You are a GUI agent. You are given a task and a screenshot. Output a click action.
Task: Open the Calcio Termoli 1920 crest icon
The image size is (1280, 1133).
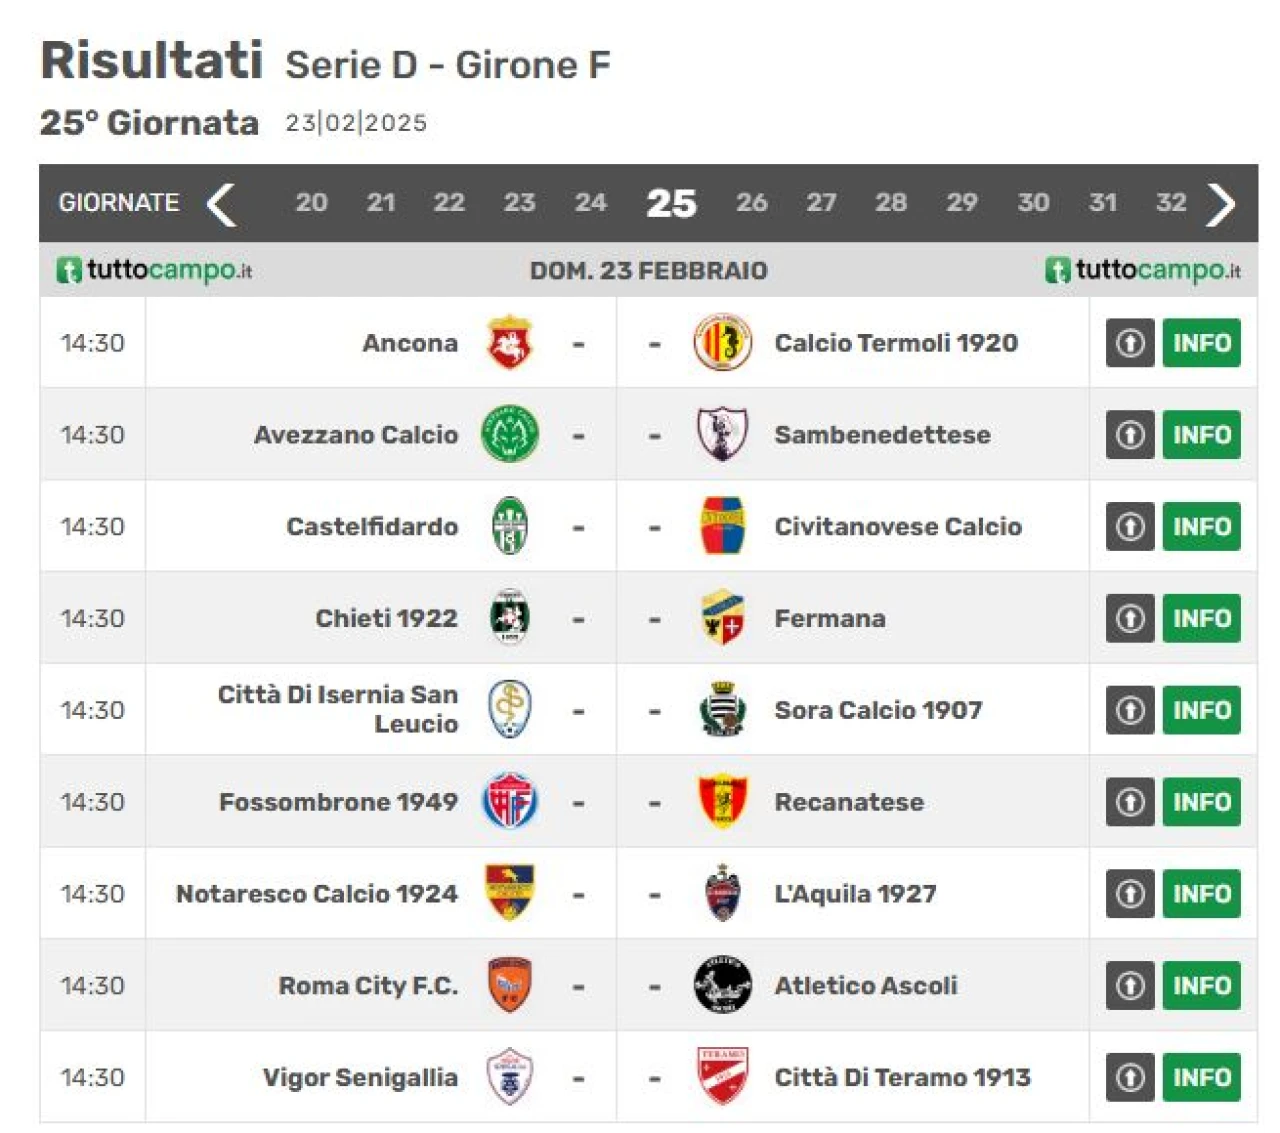(722, 342)
